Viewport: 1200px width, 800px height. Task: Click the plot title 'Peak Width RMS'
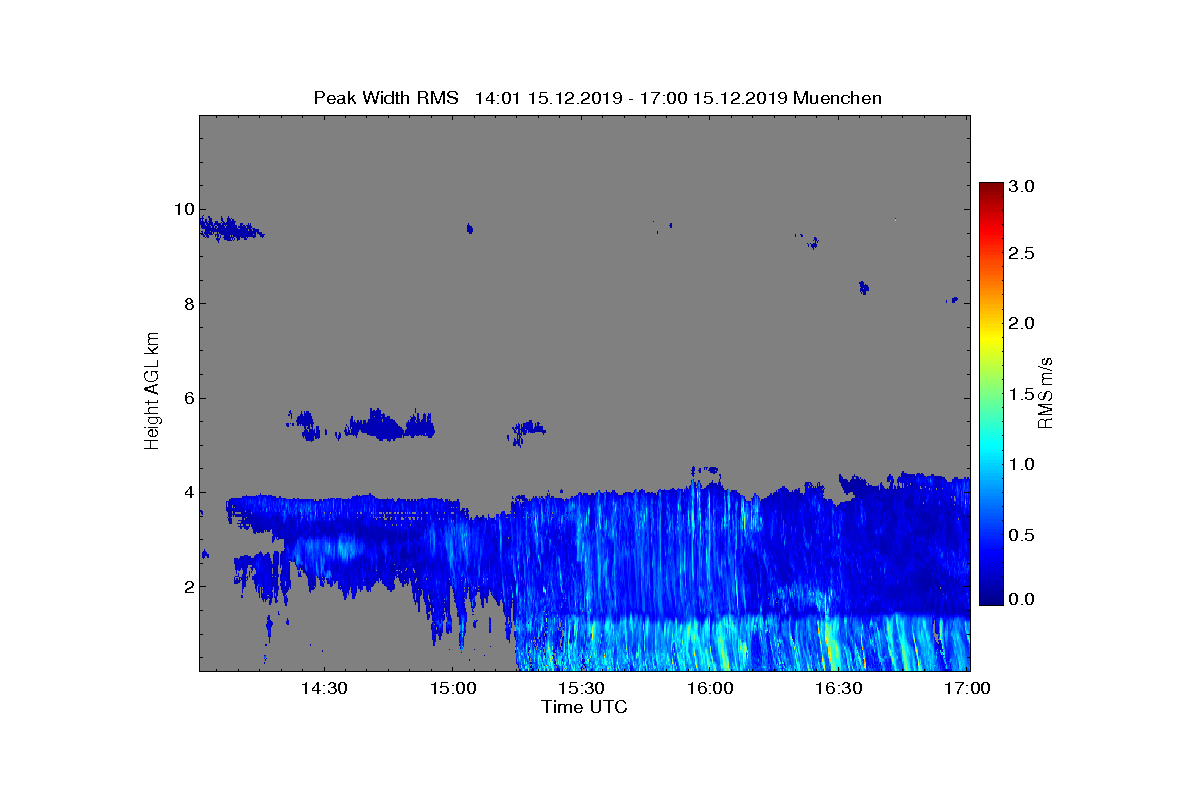coord(386,97)
